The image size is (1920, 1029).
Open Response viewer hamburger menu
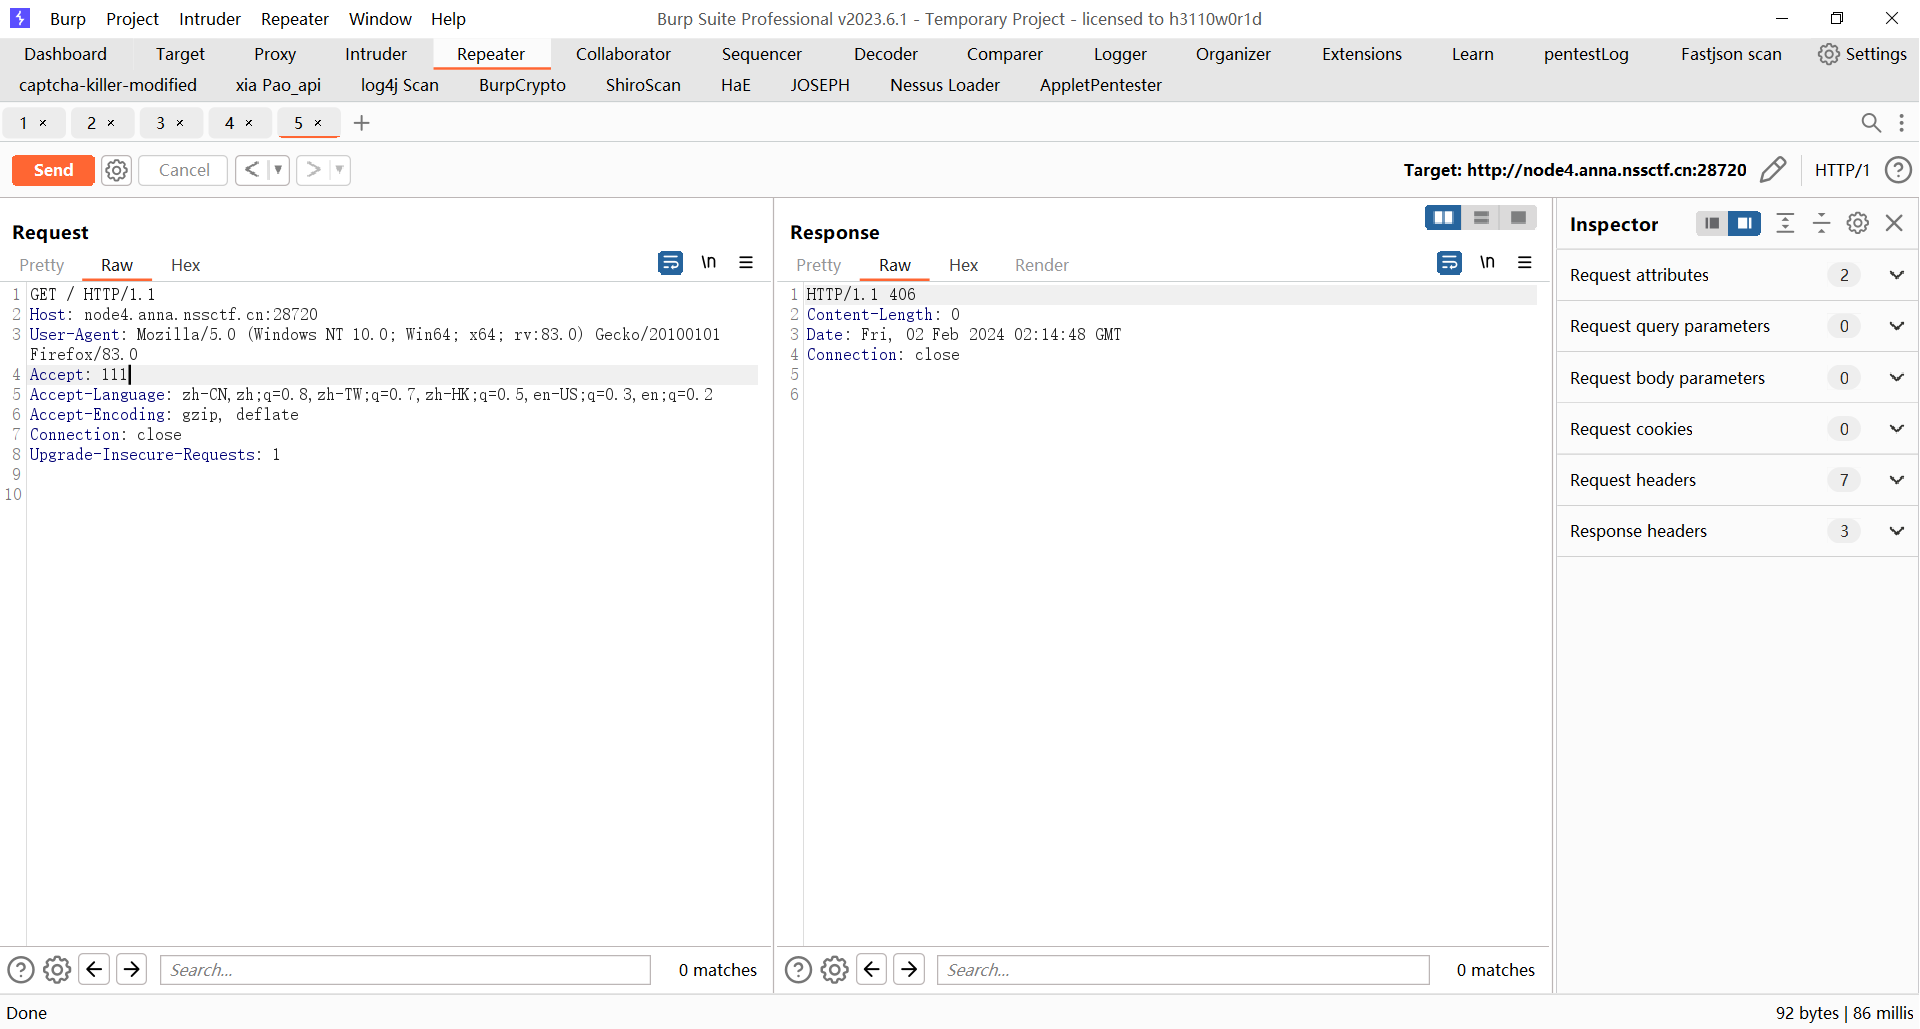1525,262
